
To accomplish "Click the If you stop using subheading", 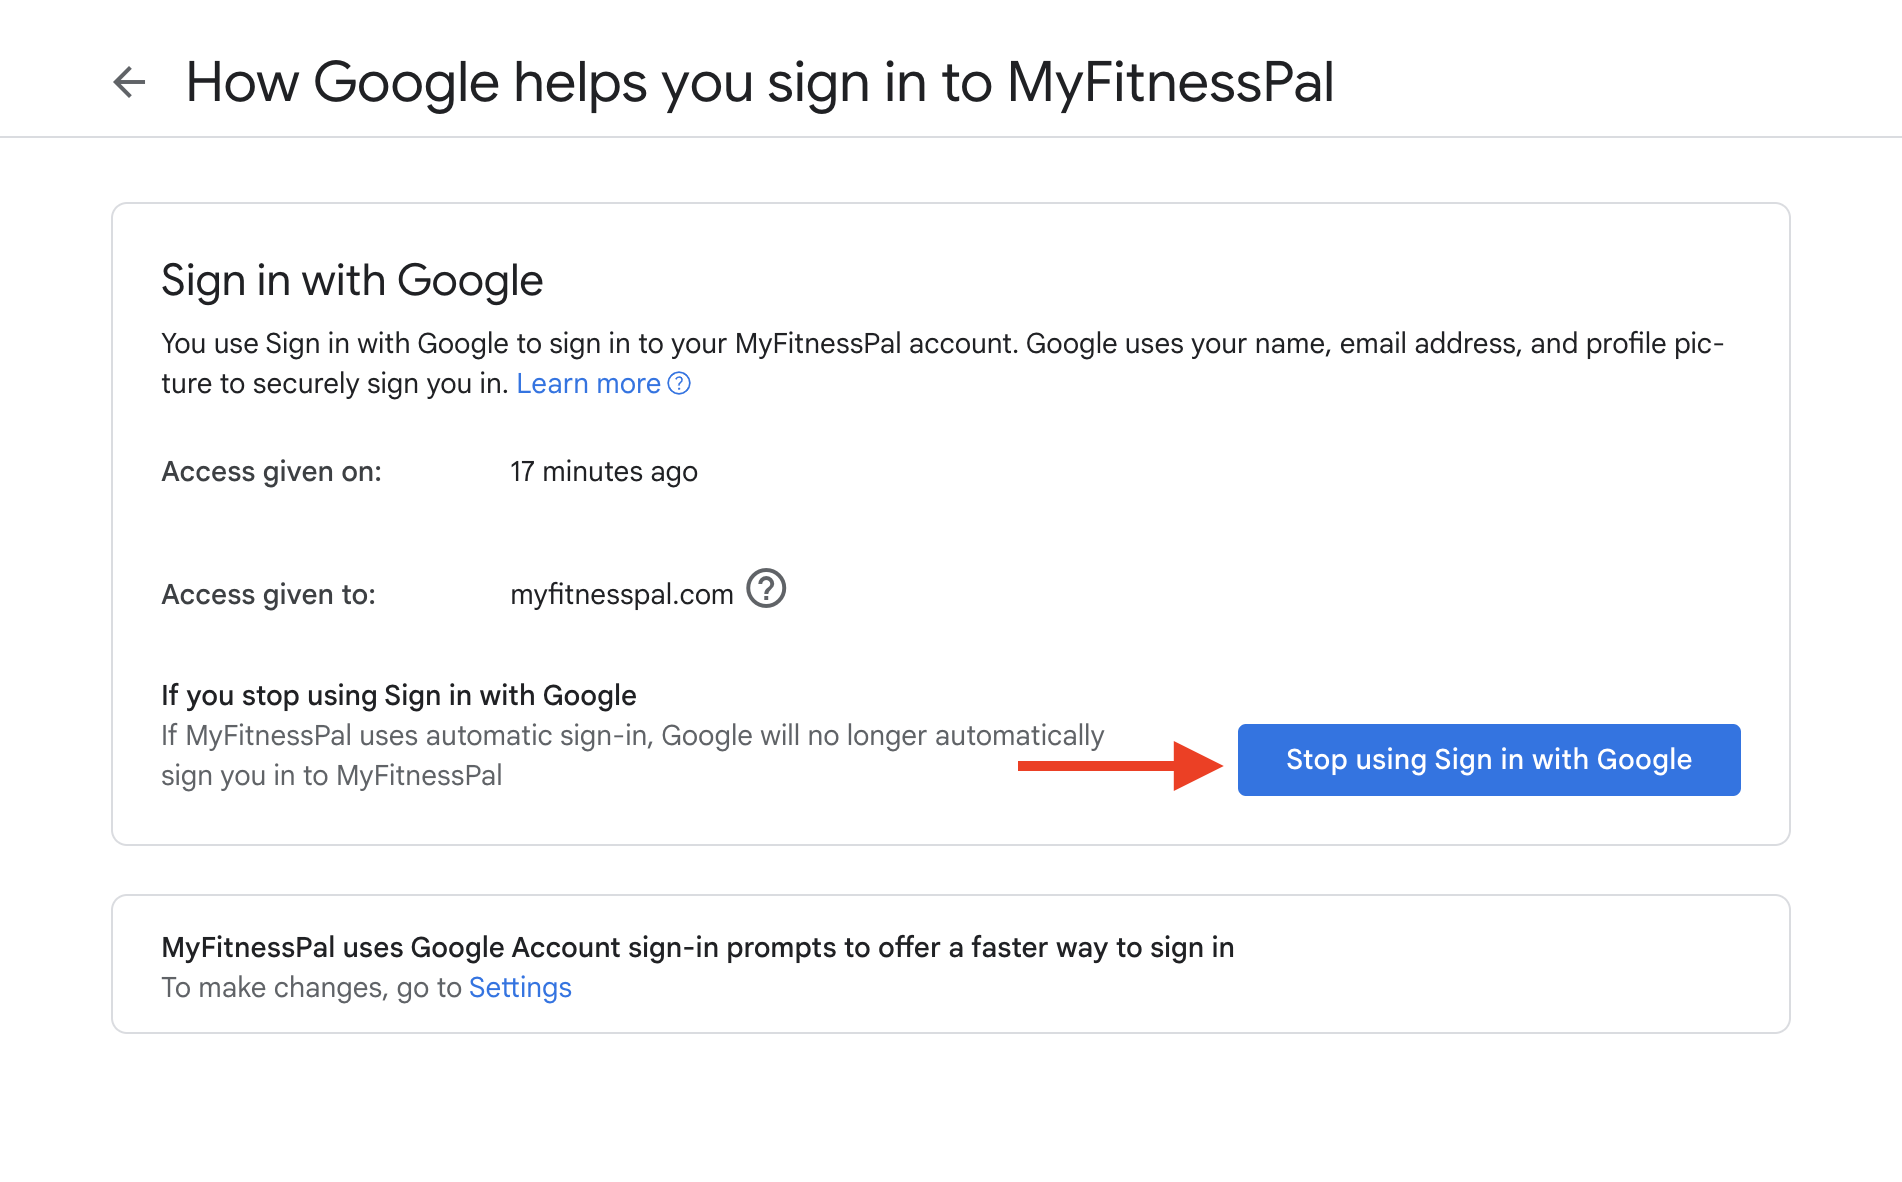I will coord(399,696).
